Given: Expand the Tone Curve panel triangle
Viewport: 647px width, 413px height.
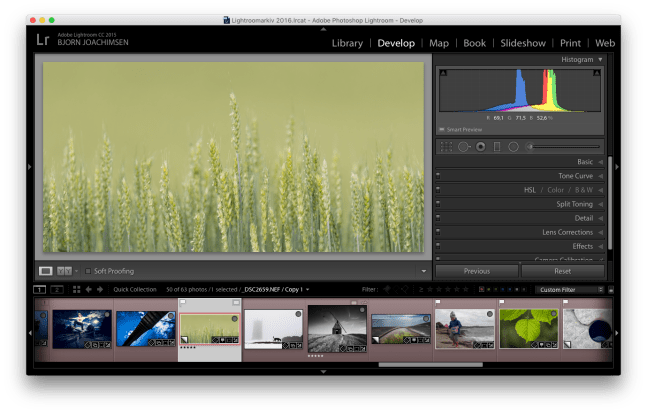Looking at the screenshot, I should tap(601, 176).
